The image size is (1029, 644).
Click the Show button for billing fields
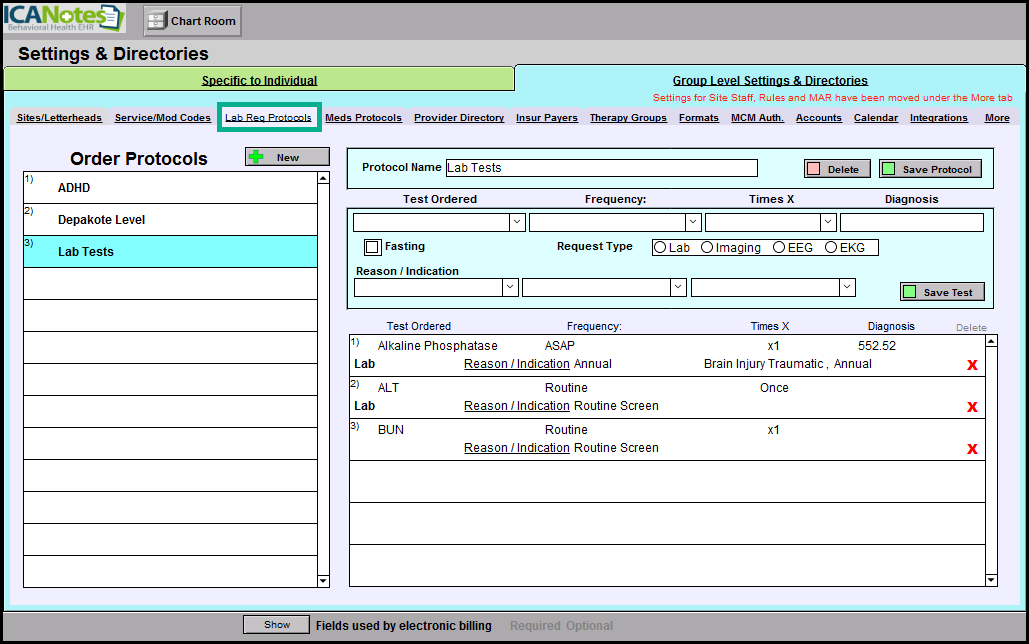point(277,625)
